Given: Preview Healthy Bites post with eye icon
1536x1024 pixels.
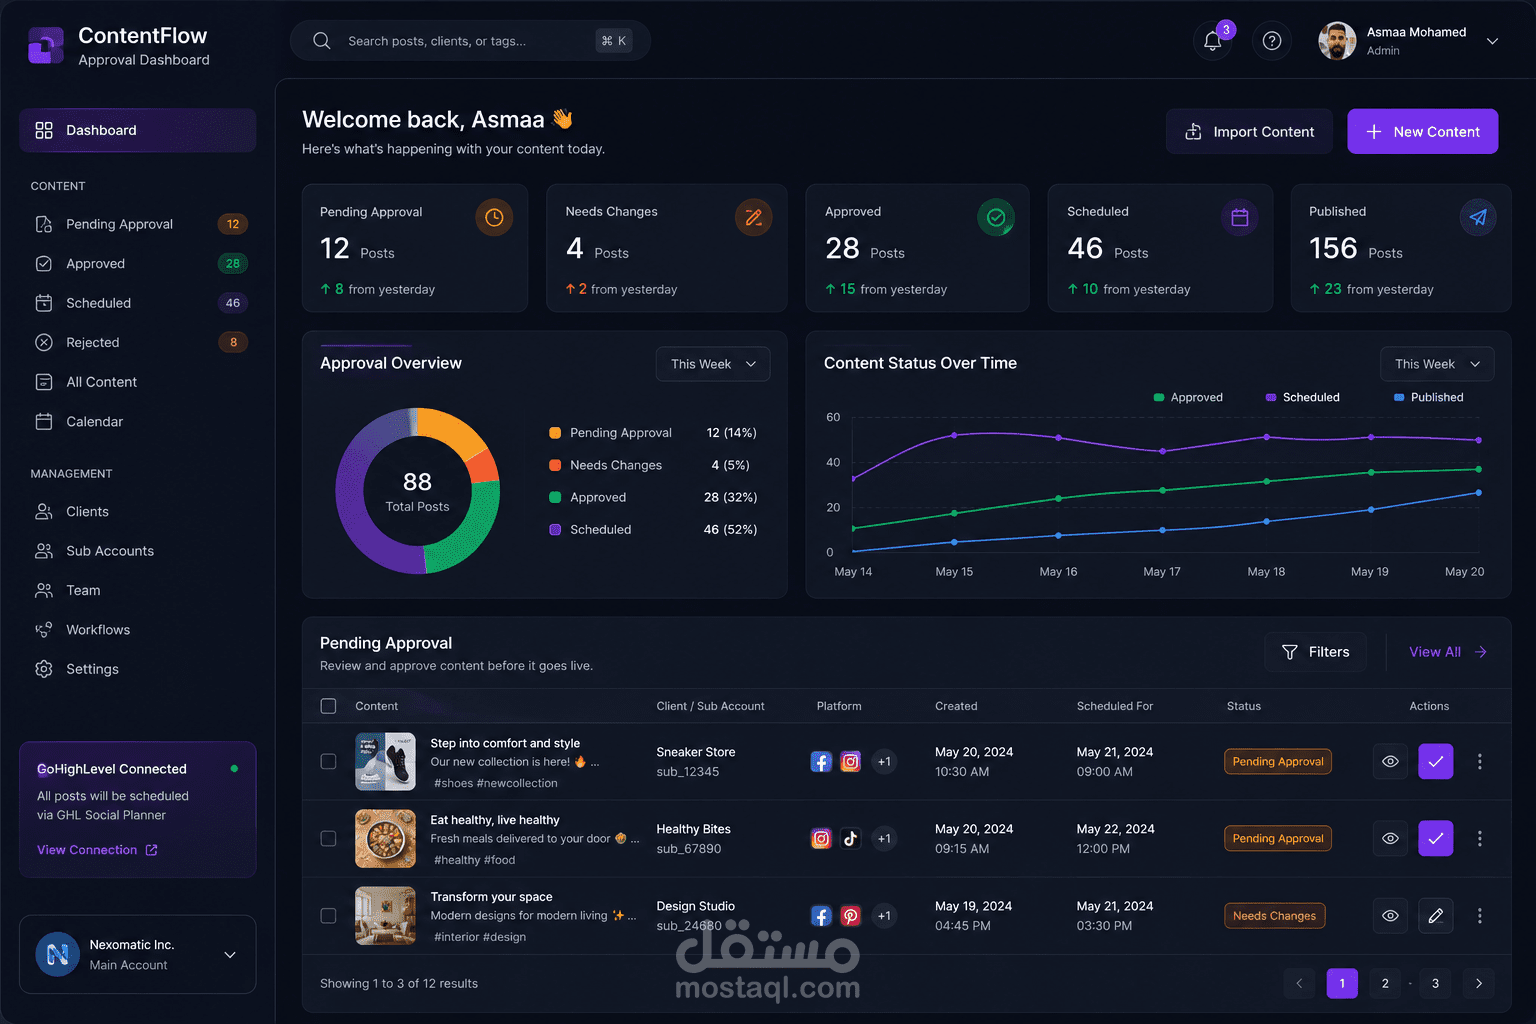Looking at the screenshot, I should 1390,838.
